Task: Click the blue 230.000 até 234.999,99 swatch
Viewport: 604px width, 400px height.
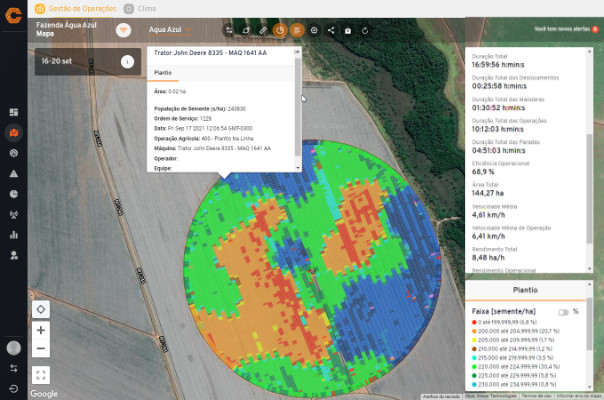Action: pos(474,385)
